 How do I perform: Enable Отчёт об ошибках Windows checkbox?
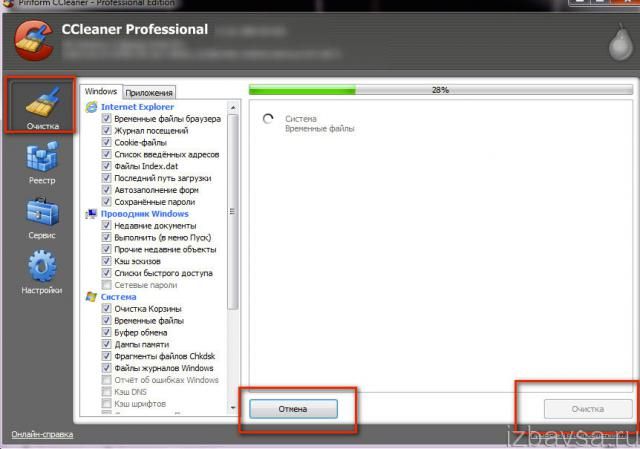coord(106,380)
